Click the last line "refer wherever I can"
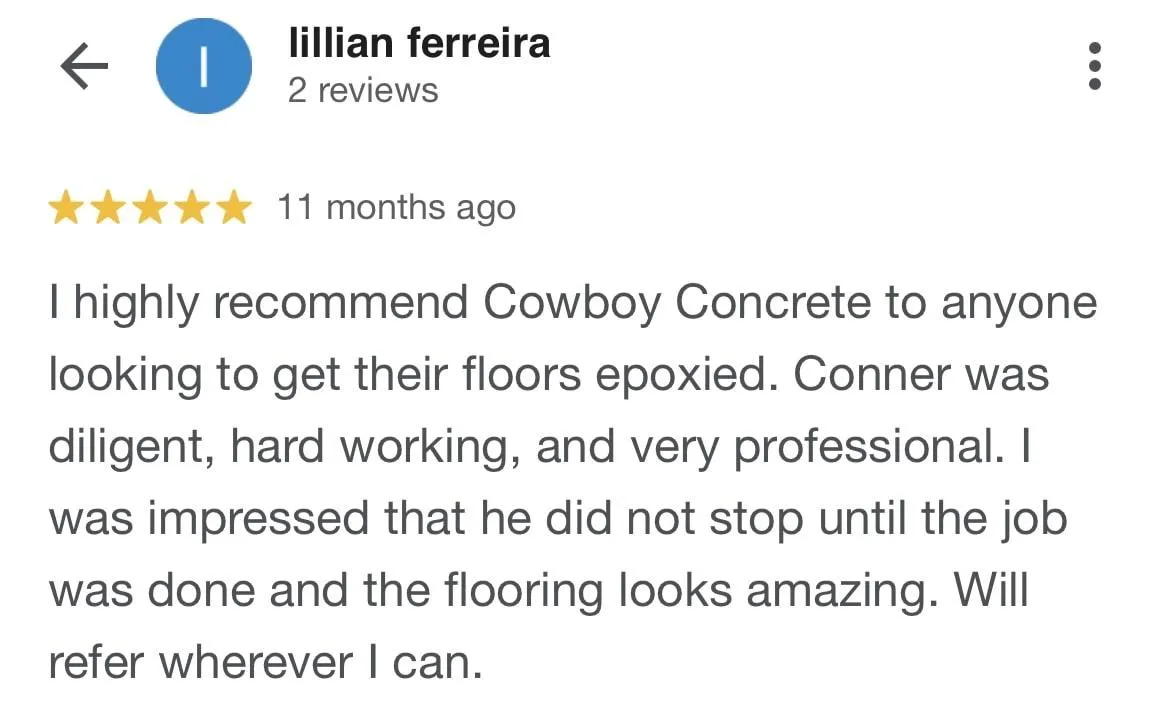Image resolution: width=1166 pixels, height=705 pixels. tap(266, 662)
